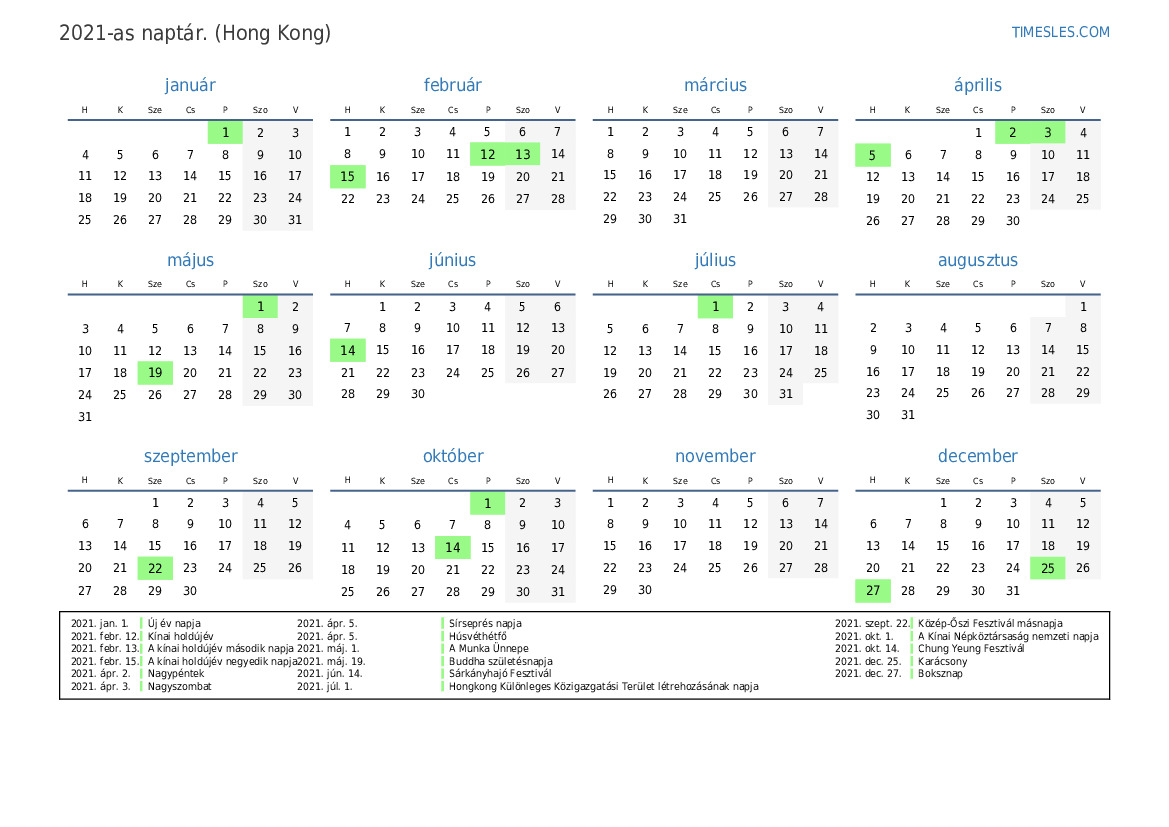Click legend entry 'Új év napja'
This screenshot has width=1169, height=827.
pos(174,623)
